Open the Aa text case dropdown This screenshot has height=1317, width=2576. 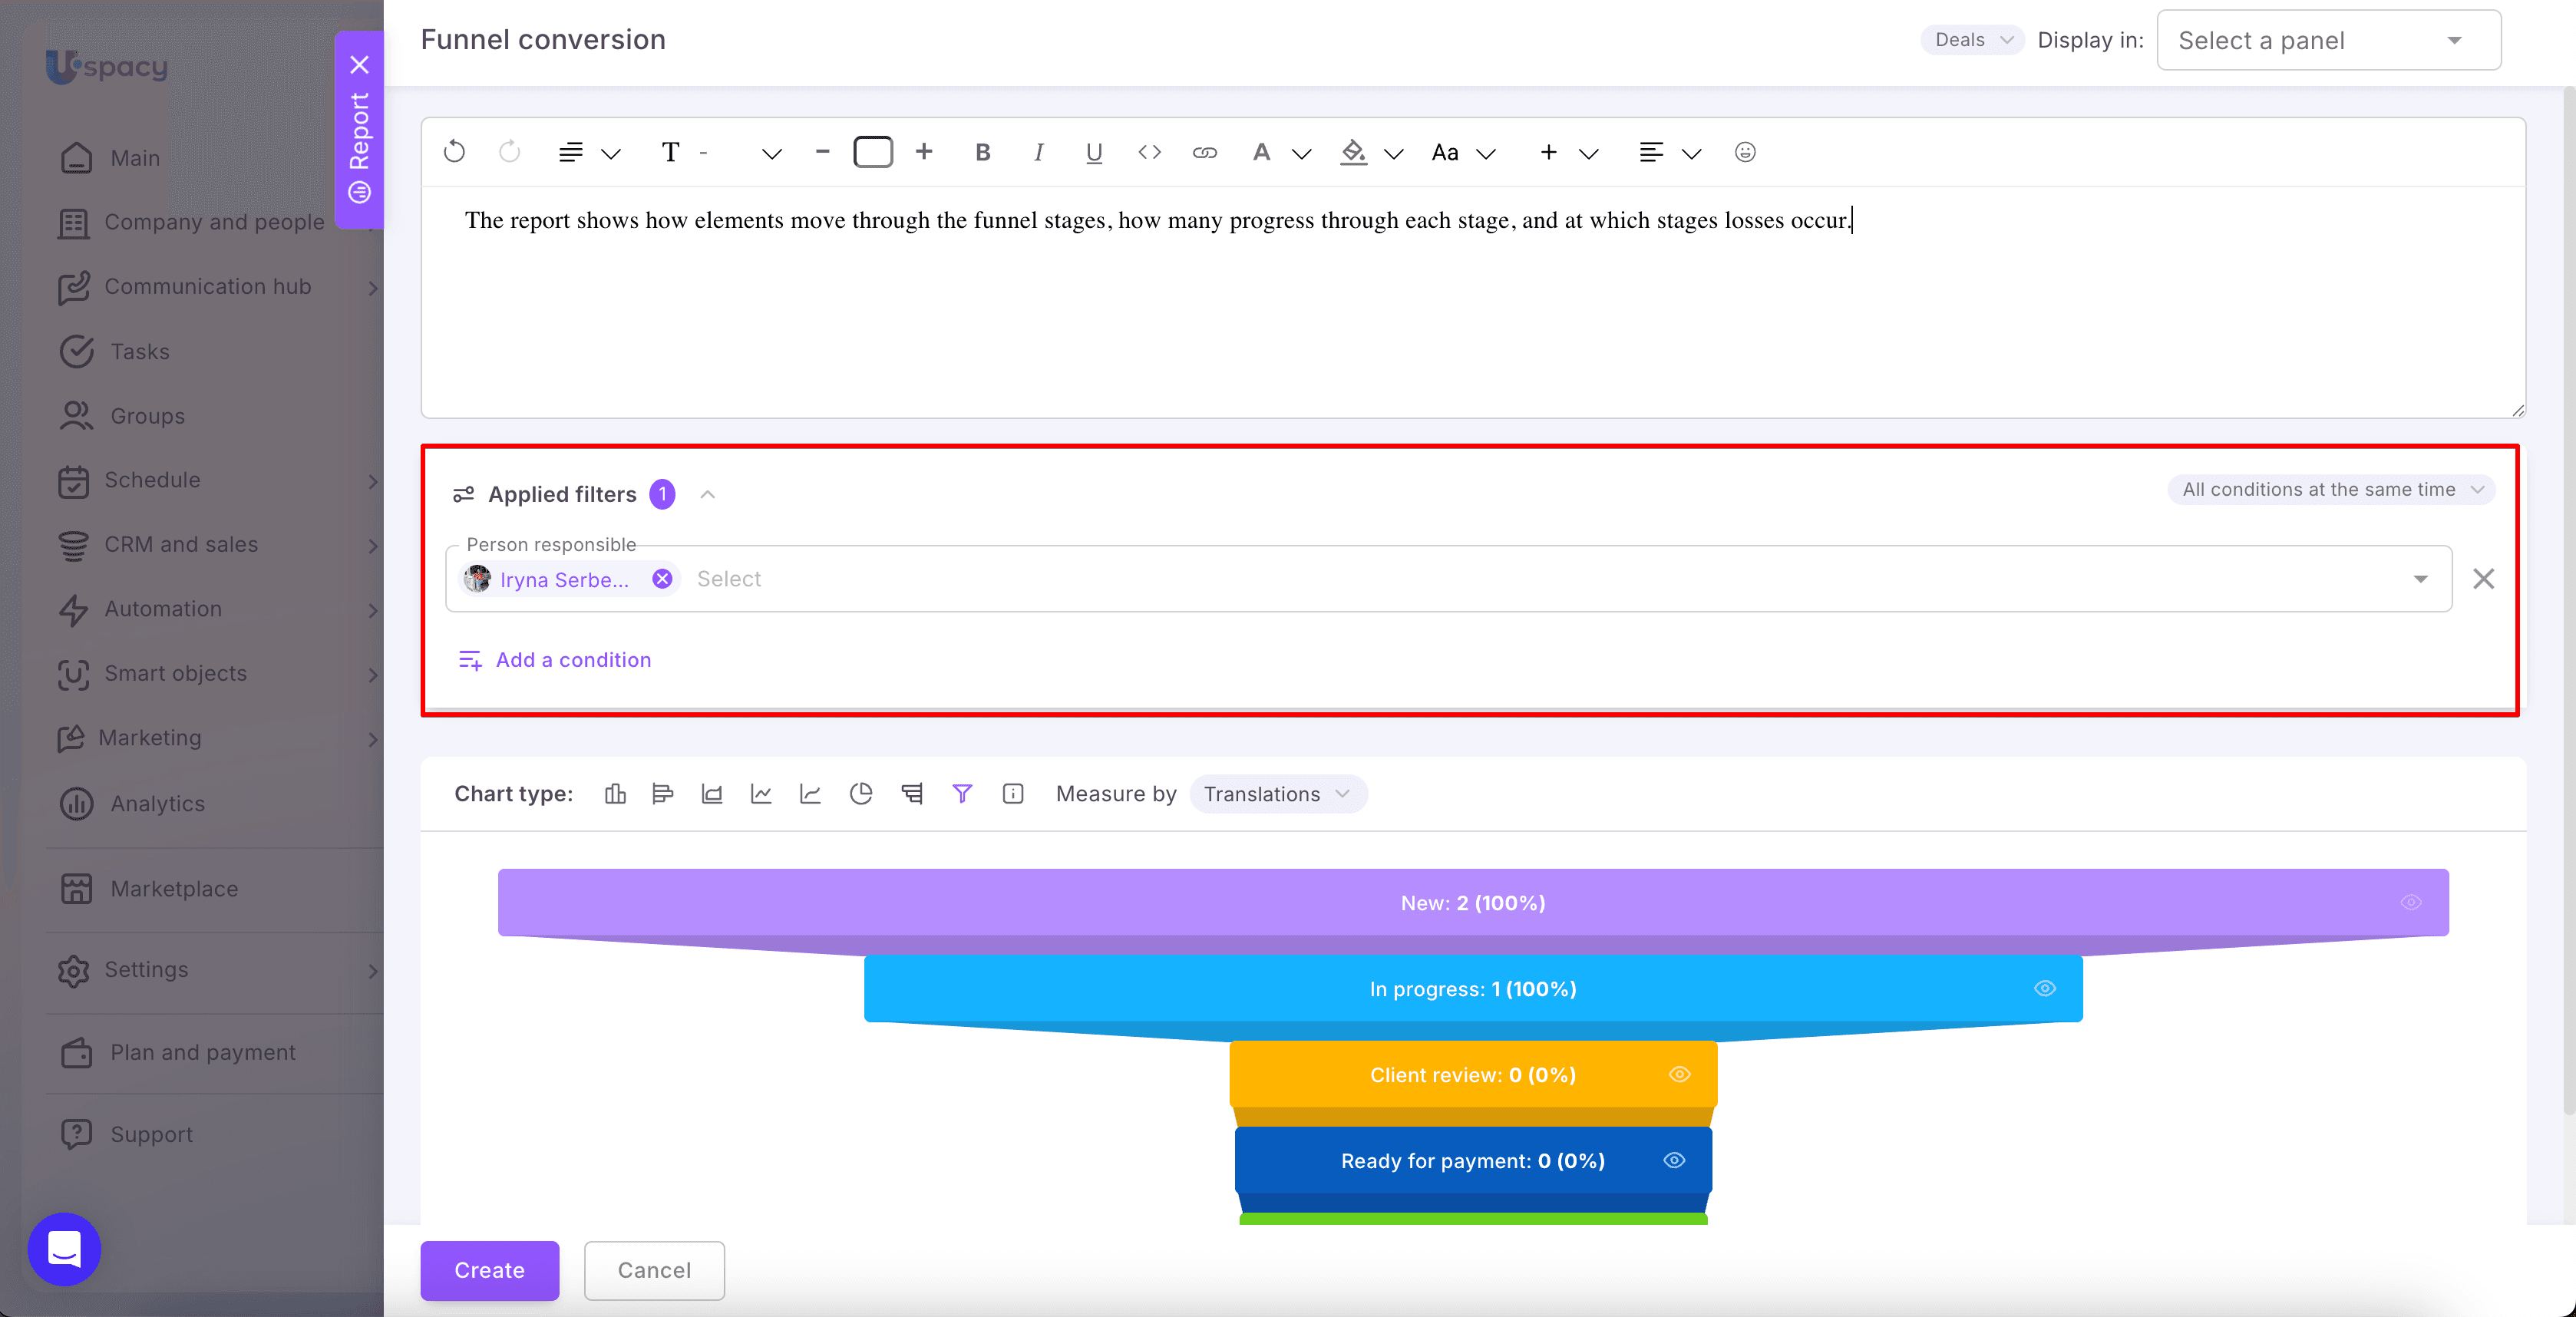coord(1463,152)
